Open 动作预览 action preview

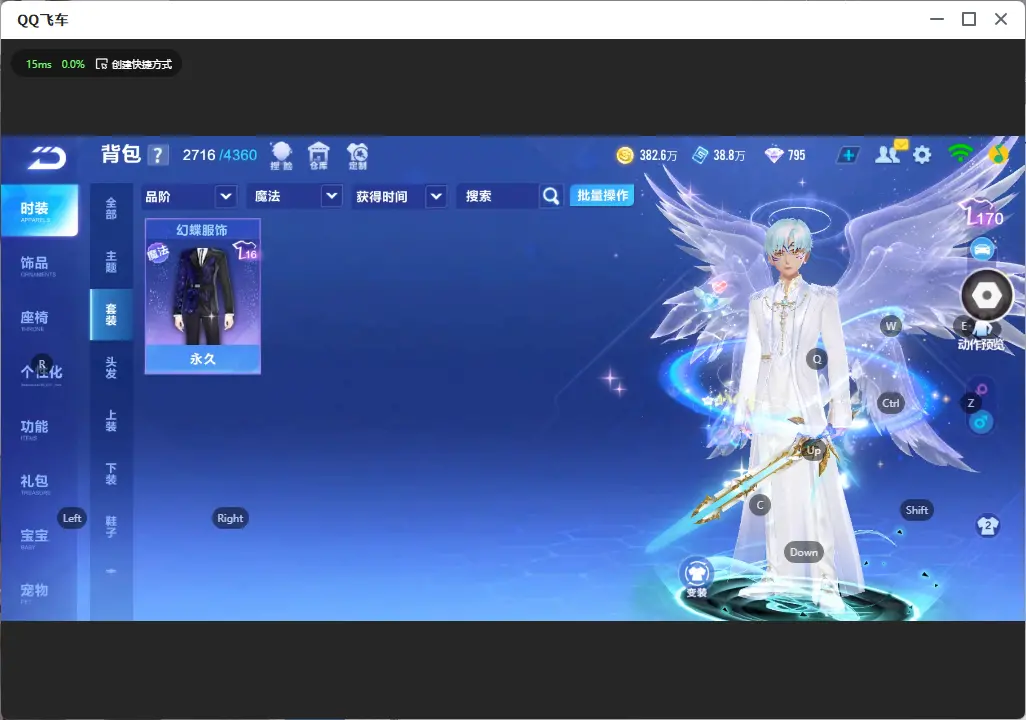981,344
